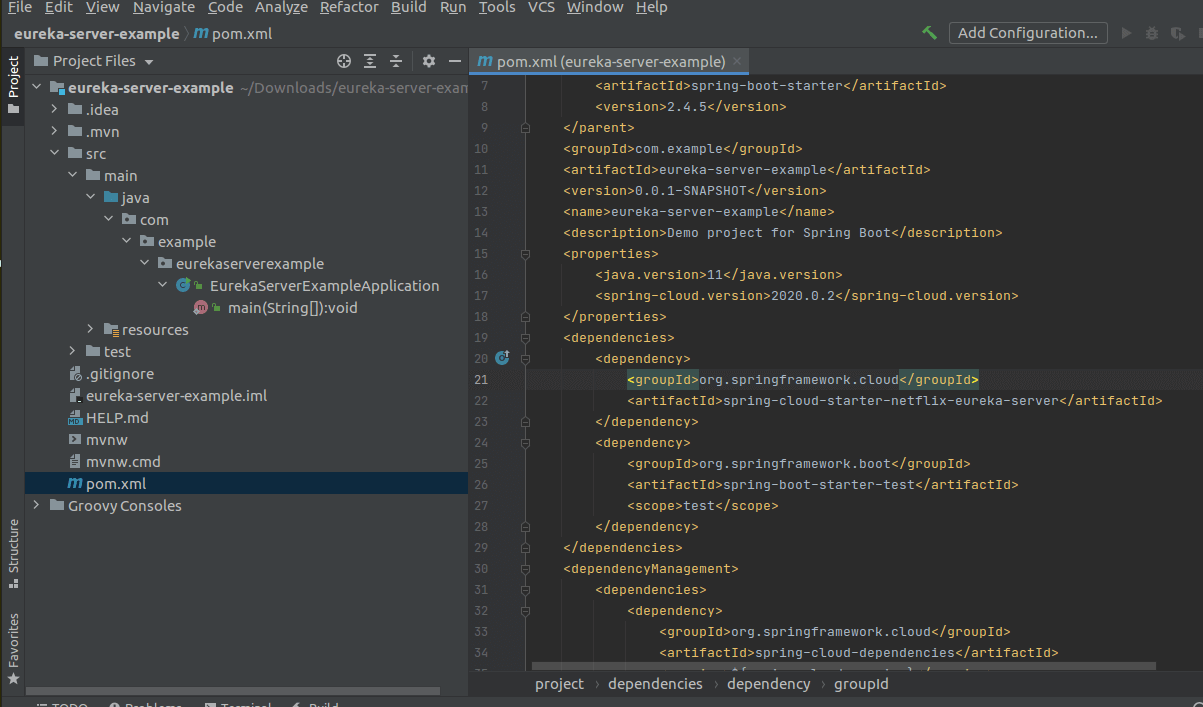Screen dimensions: 1203x707
Task: Open the VCS menu
Action: click(541, 8)
